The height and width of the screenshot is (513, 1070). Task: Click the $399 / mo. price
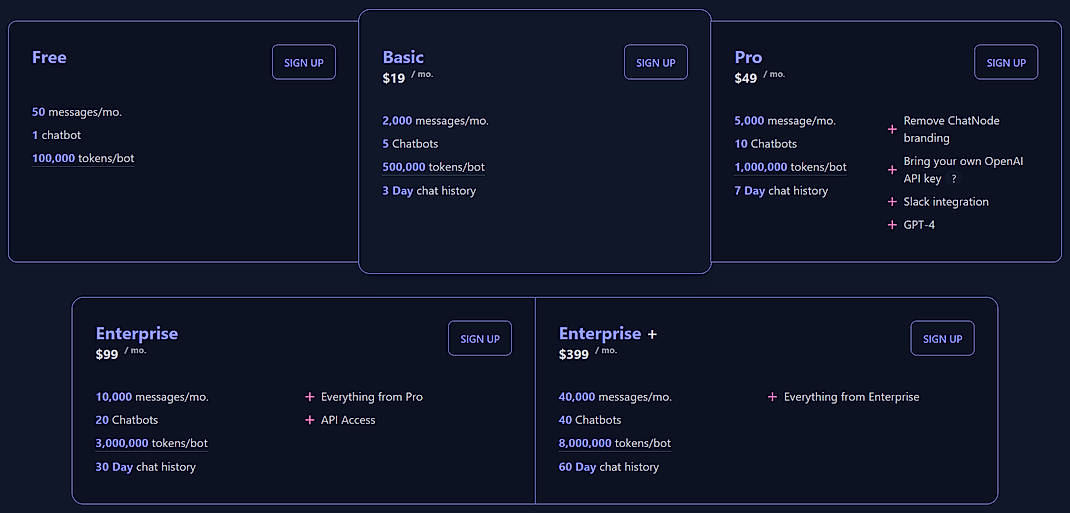pos(588,353)
